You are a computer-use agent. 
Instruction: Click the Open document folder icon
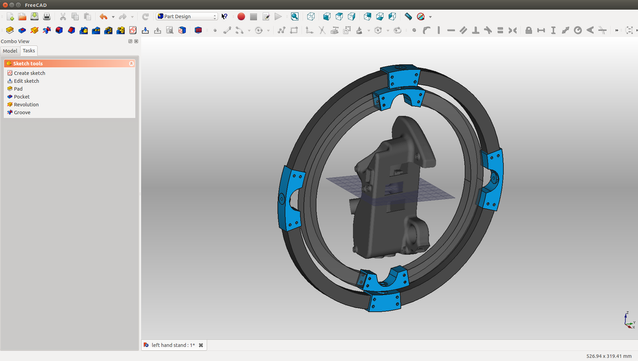[x=22, y=17]
